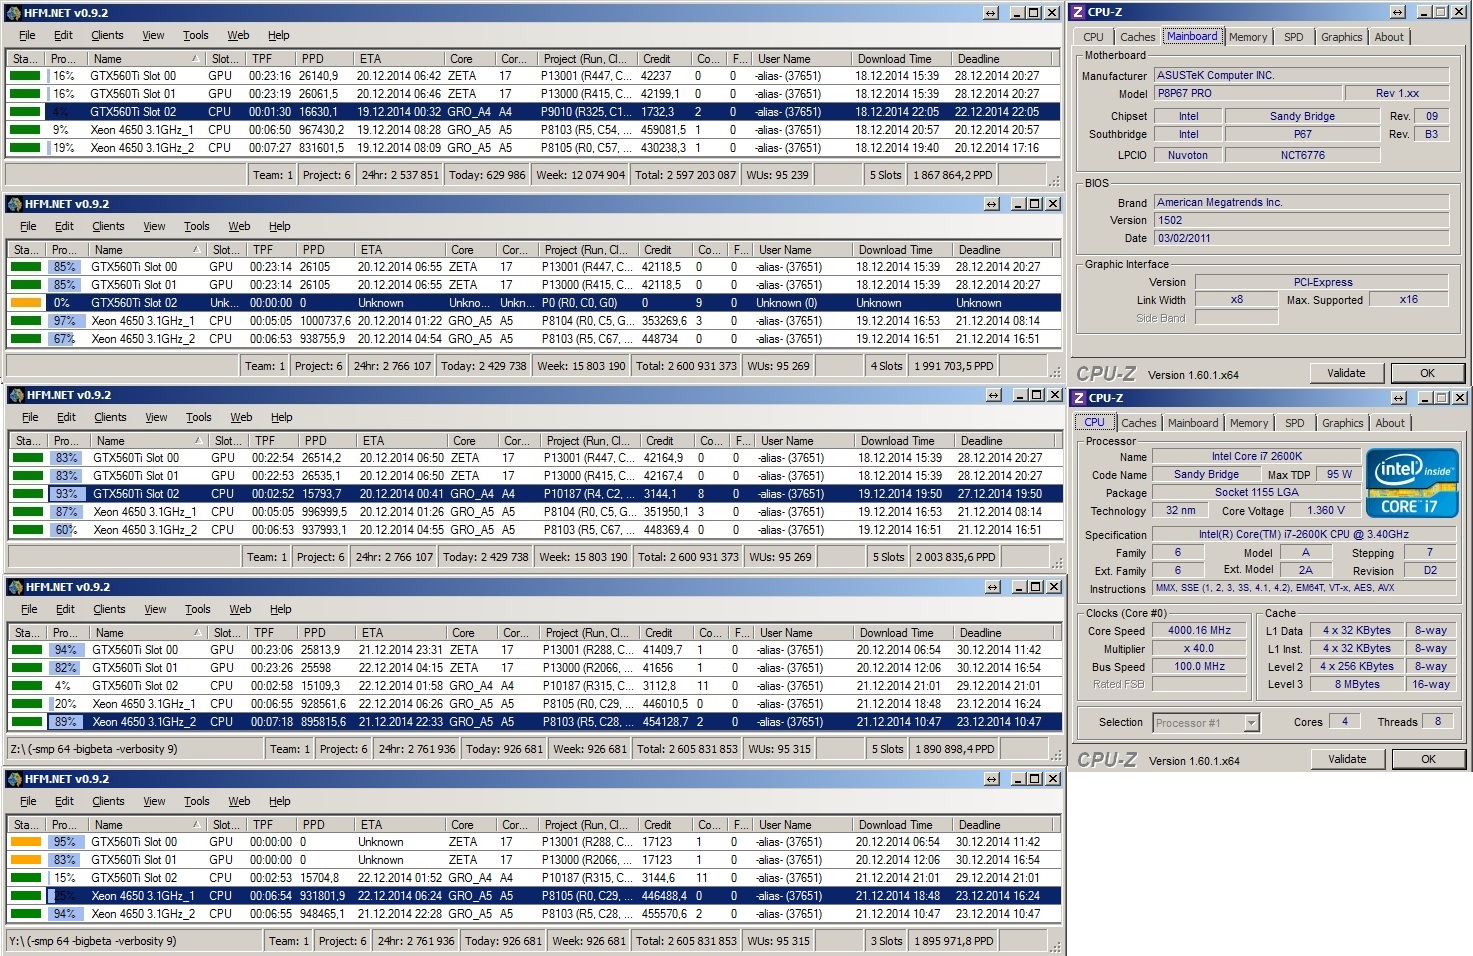Click the '8 MBytes' Level 3 cache value
1473x956 pixels.
tap(1357, 684)
